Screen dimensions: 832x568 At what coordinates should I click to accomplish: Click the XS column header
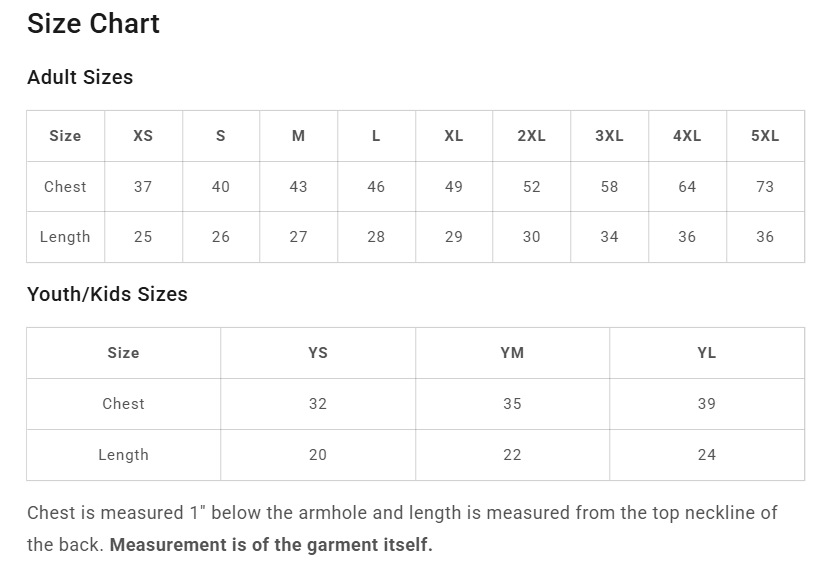[143, 136]
